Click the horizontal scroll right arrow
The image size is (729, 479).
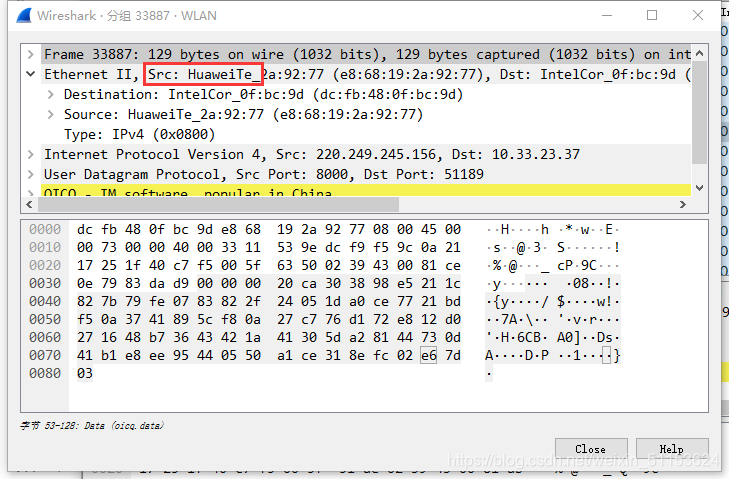tap(683, 204)
